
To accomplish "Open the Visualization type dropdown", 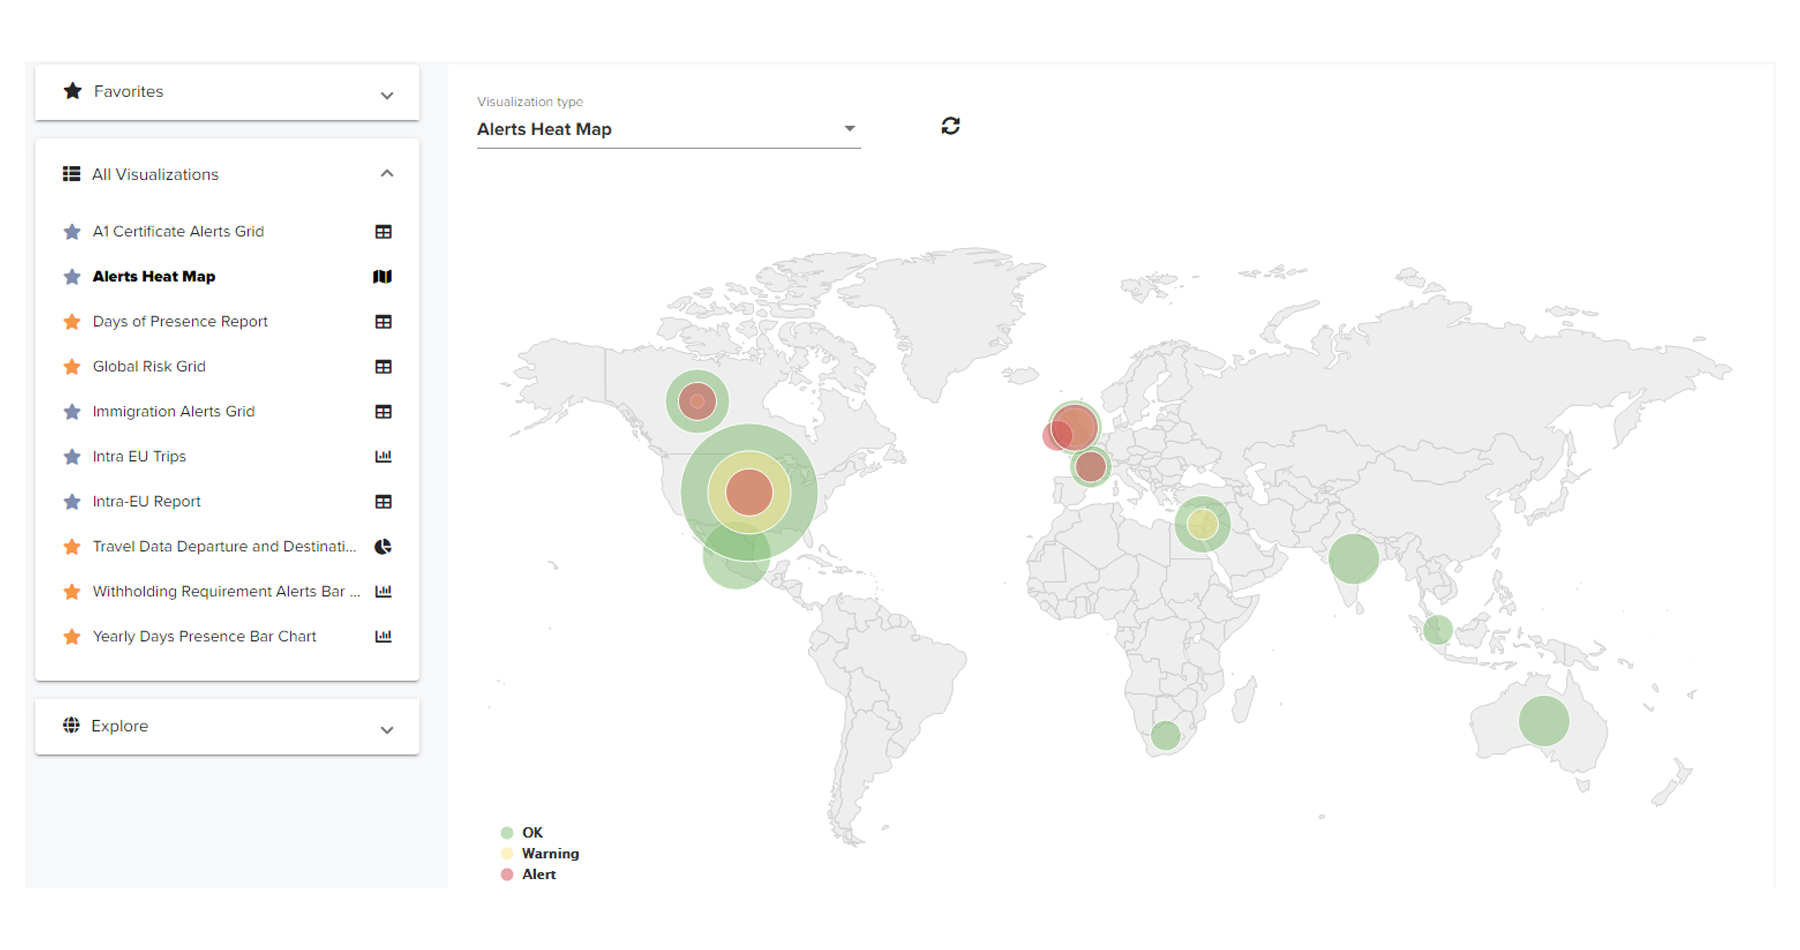I will click(x=668, y=129).
